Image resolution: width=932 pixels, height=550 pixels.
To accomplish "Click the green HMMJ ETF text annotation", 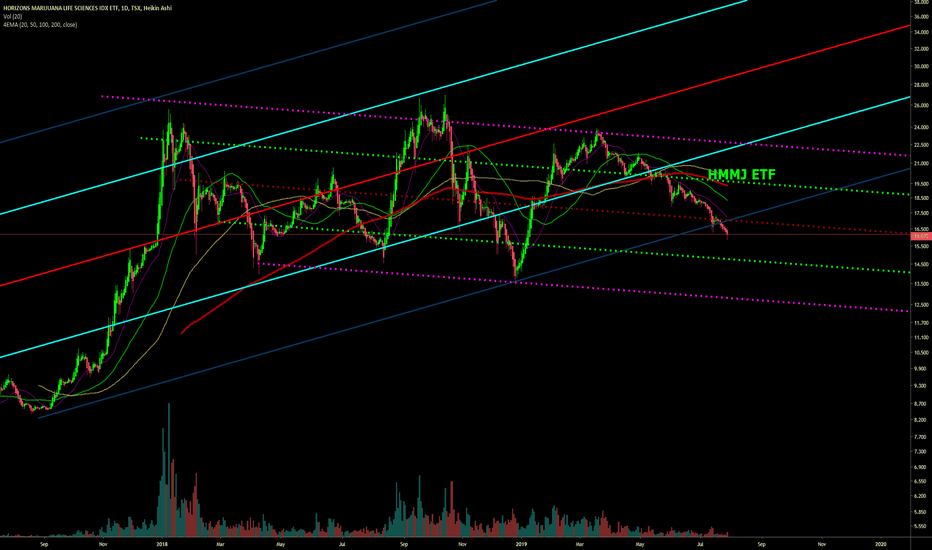I will coord(742,174).
